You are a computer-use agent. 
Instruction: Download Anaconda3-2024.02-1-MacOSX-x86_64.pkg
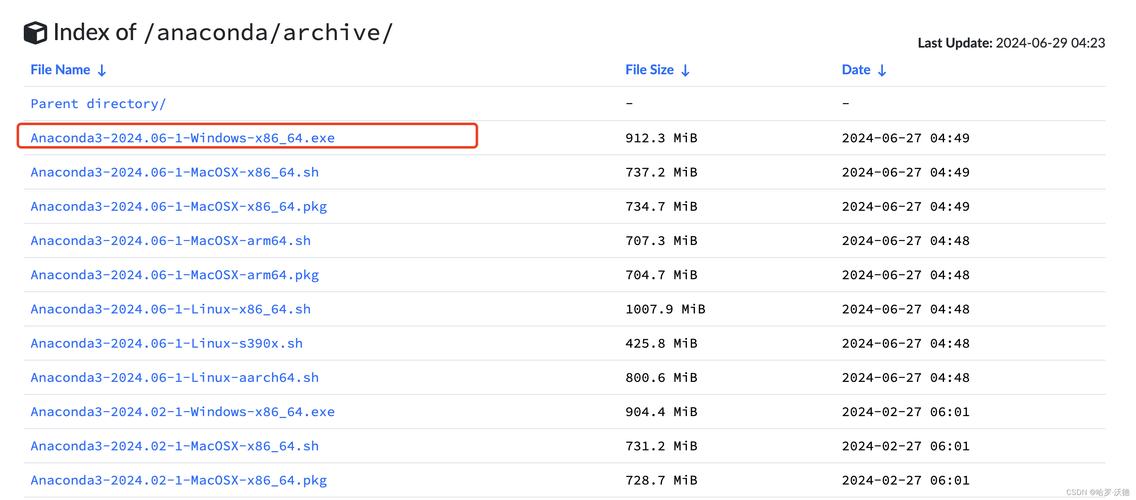(x=178, y=480)
